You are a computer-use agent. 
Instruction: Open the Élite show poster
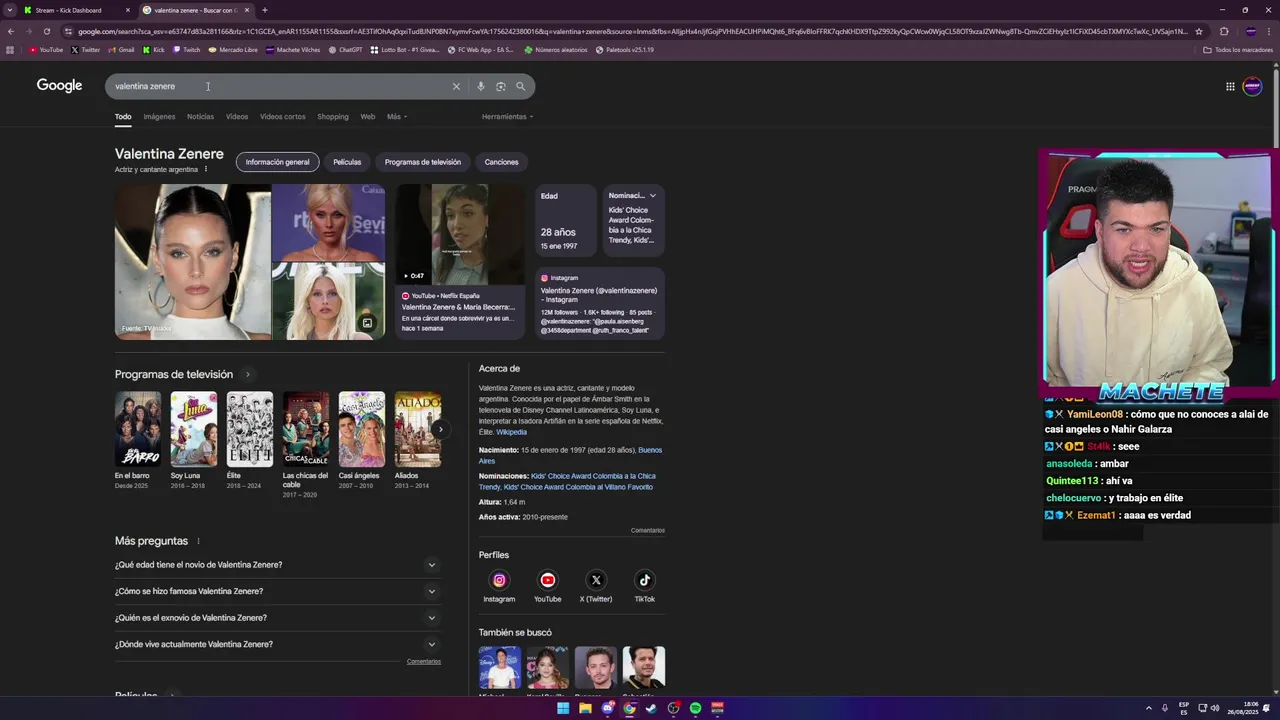click(x=249, y=429)
